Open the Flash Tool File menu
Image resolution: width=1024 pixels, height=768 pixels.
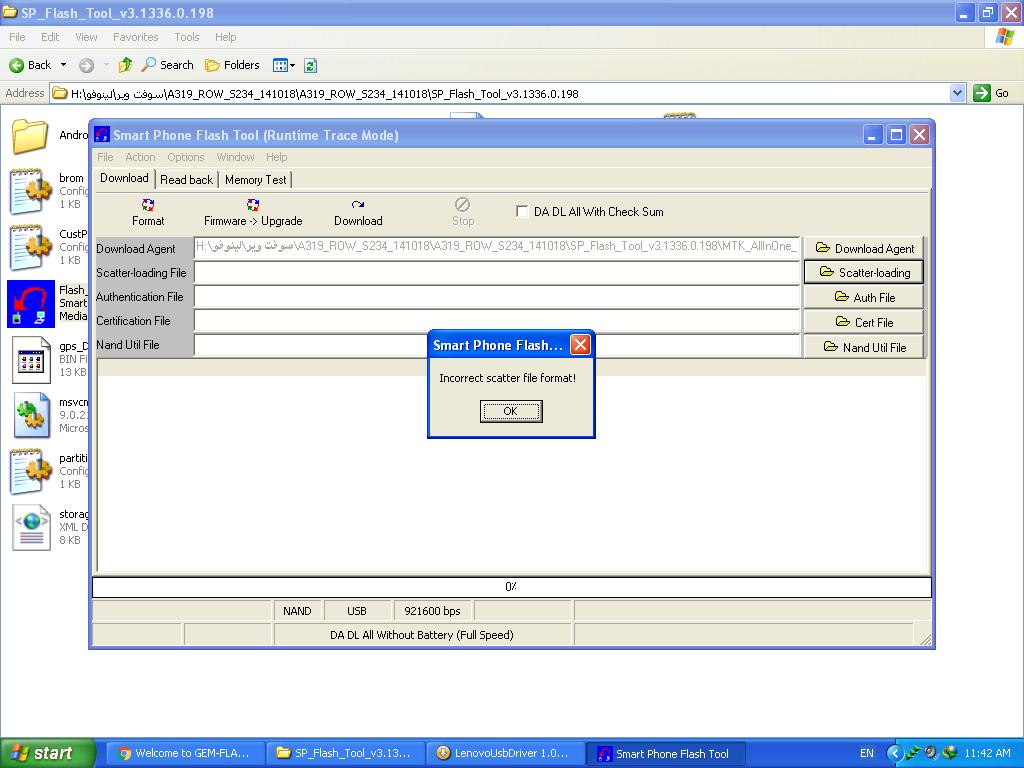[104, 157]
